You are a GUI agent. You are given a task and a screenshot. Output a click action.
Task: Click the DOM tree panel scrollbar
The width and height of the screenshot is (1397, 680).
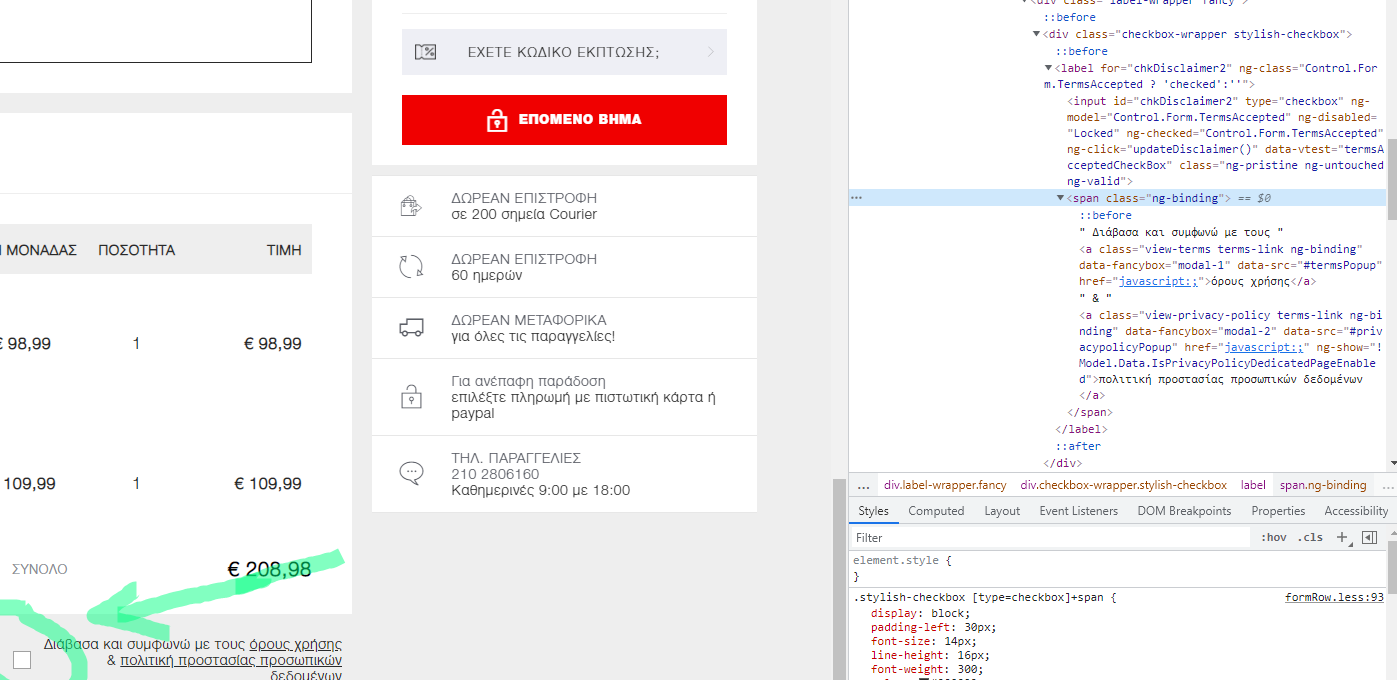pos(1390,180)
